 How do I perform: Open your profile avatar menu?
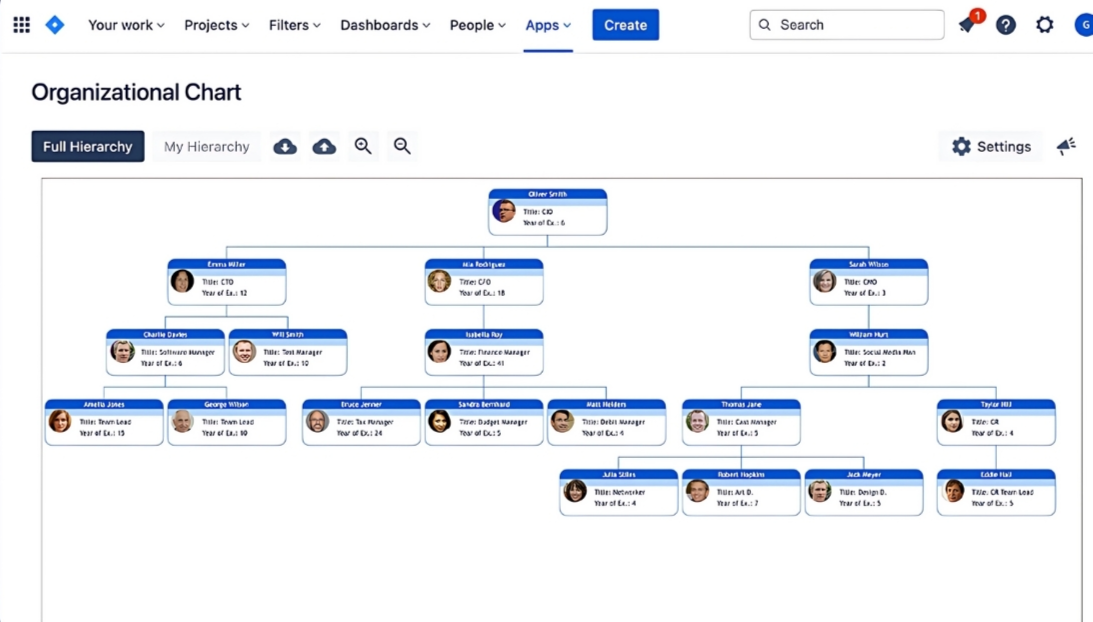[x=1085, y=25]
